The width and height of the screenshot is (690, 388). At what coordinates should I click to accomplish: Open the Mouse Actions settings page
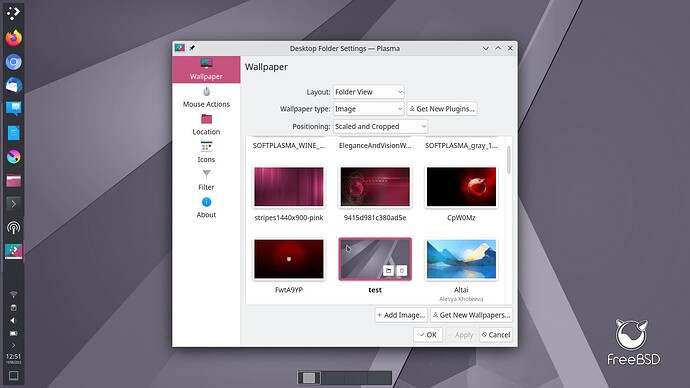[206, 97]
